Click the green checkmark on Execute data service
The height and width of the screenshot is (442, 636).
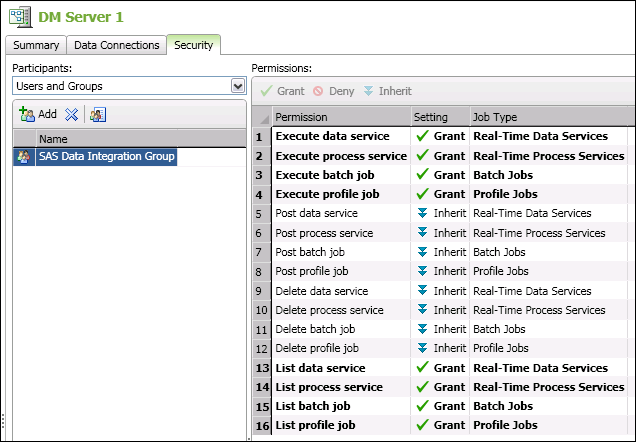point(422,136)
